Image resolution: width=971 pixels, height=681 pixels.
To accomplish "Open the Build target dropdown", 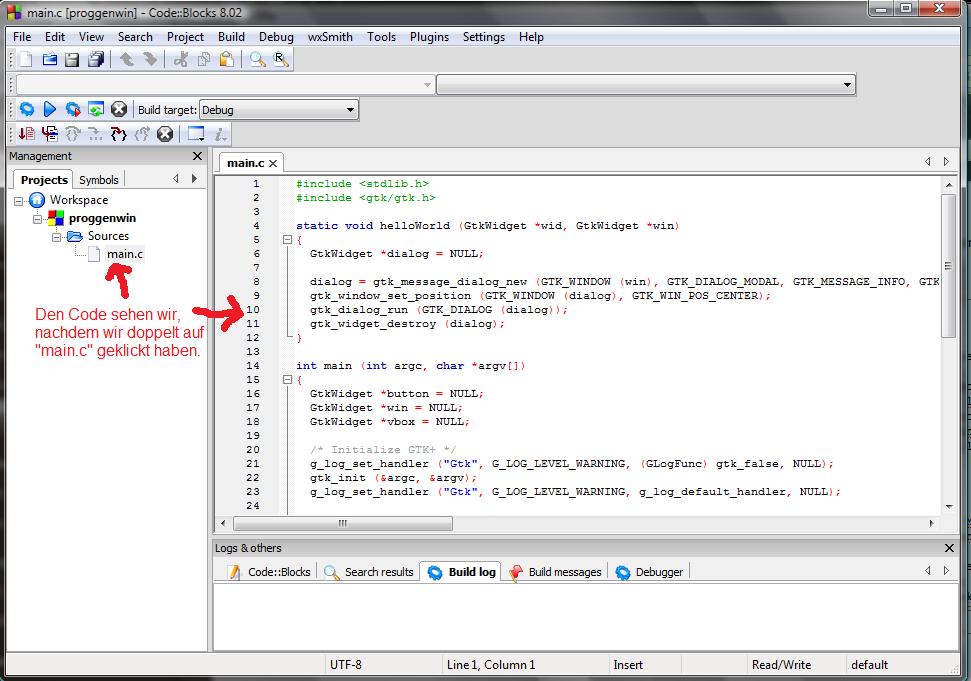I will (x=350, y=110).
